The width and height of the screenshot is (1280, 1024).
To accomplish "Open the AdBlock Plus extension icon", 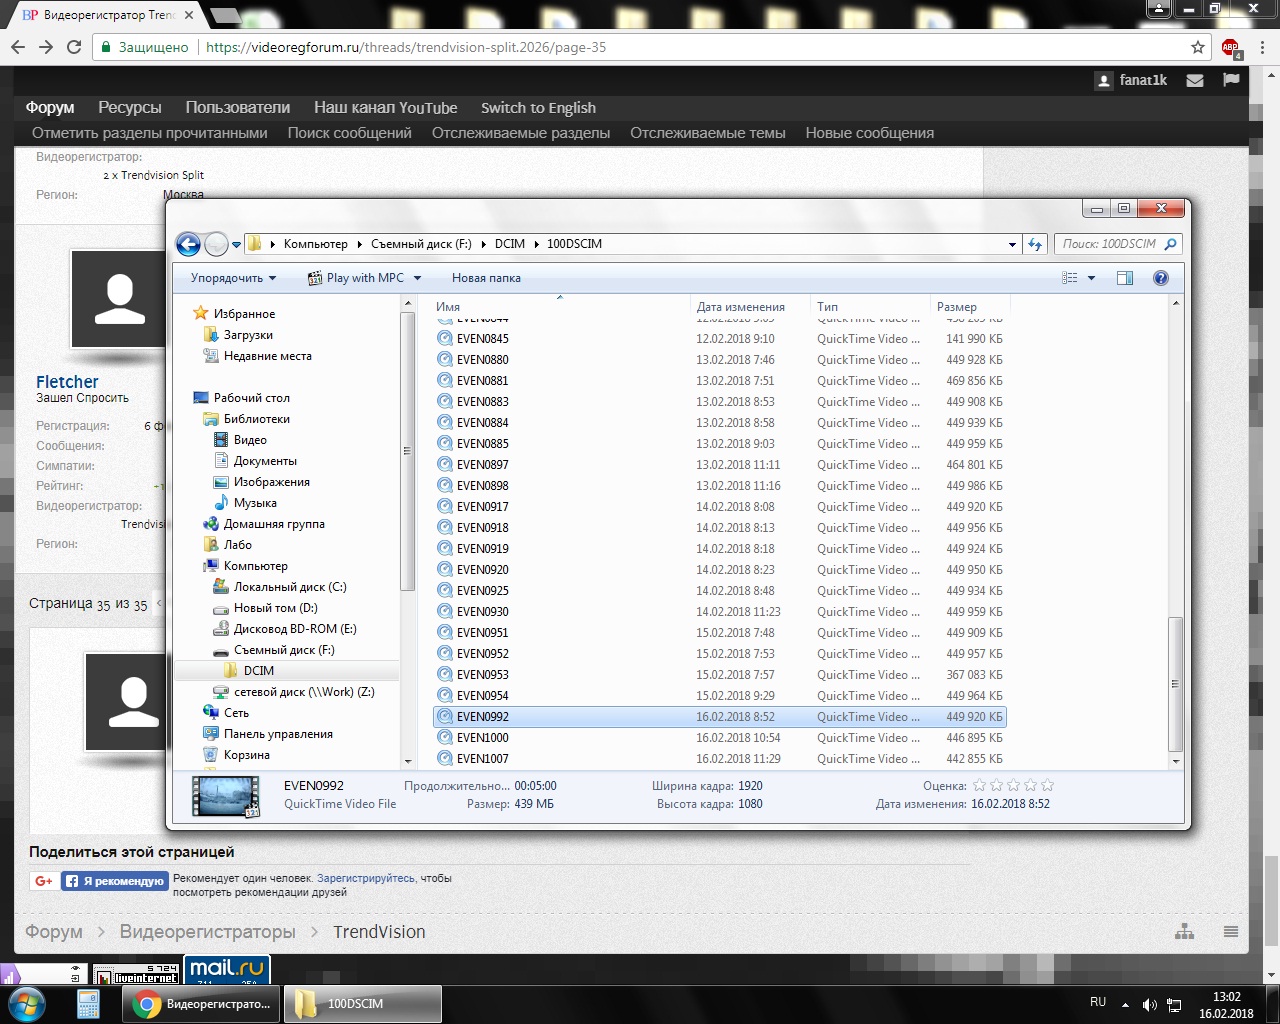I will pos(1230,48).
